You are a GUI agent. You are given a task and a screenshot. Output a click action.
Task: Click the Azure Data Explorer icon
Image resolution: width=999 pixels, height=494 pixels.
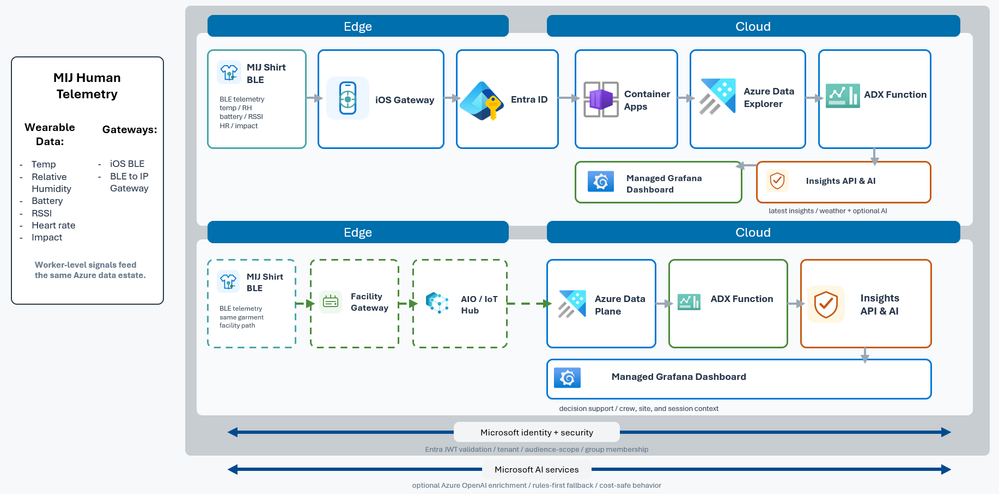[x=718, y=96]
